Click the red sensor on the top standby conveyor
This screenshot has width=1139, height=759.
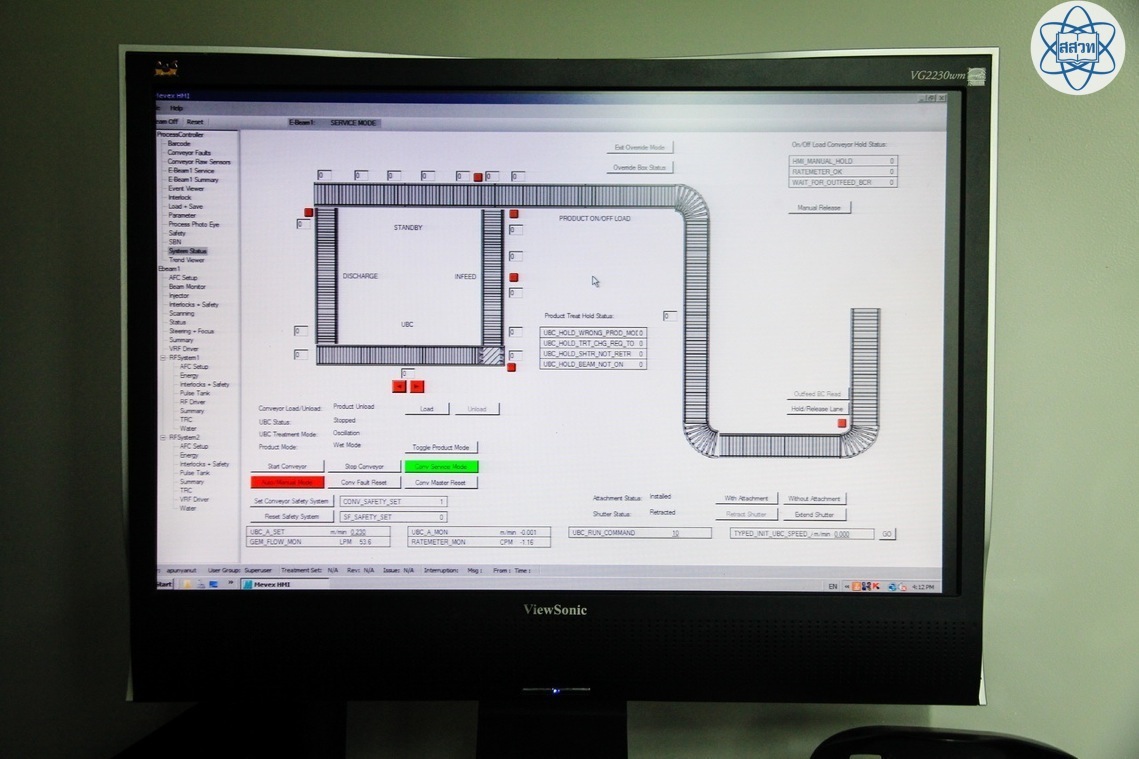coord(478,177)
